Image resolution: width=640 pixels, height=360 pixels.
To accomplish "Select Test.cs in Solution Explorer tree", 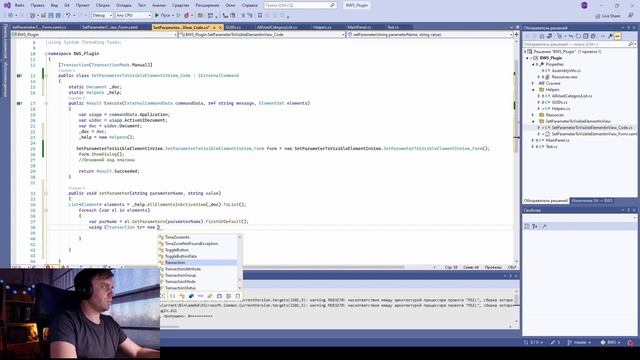I will (x=551, y=147).
